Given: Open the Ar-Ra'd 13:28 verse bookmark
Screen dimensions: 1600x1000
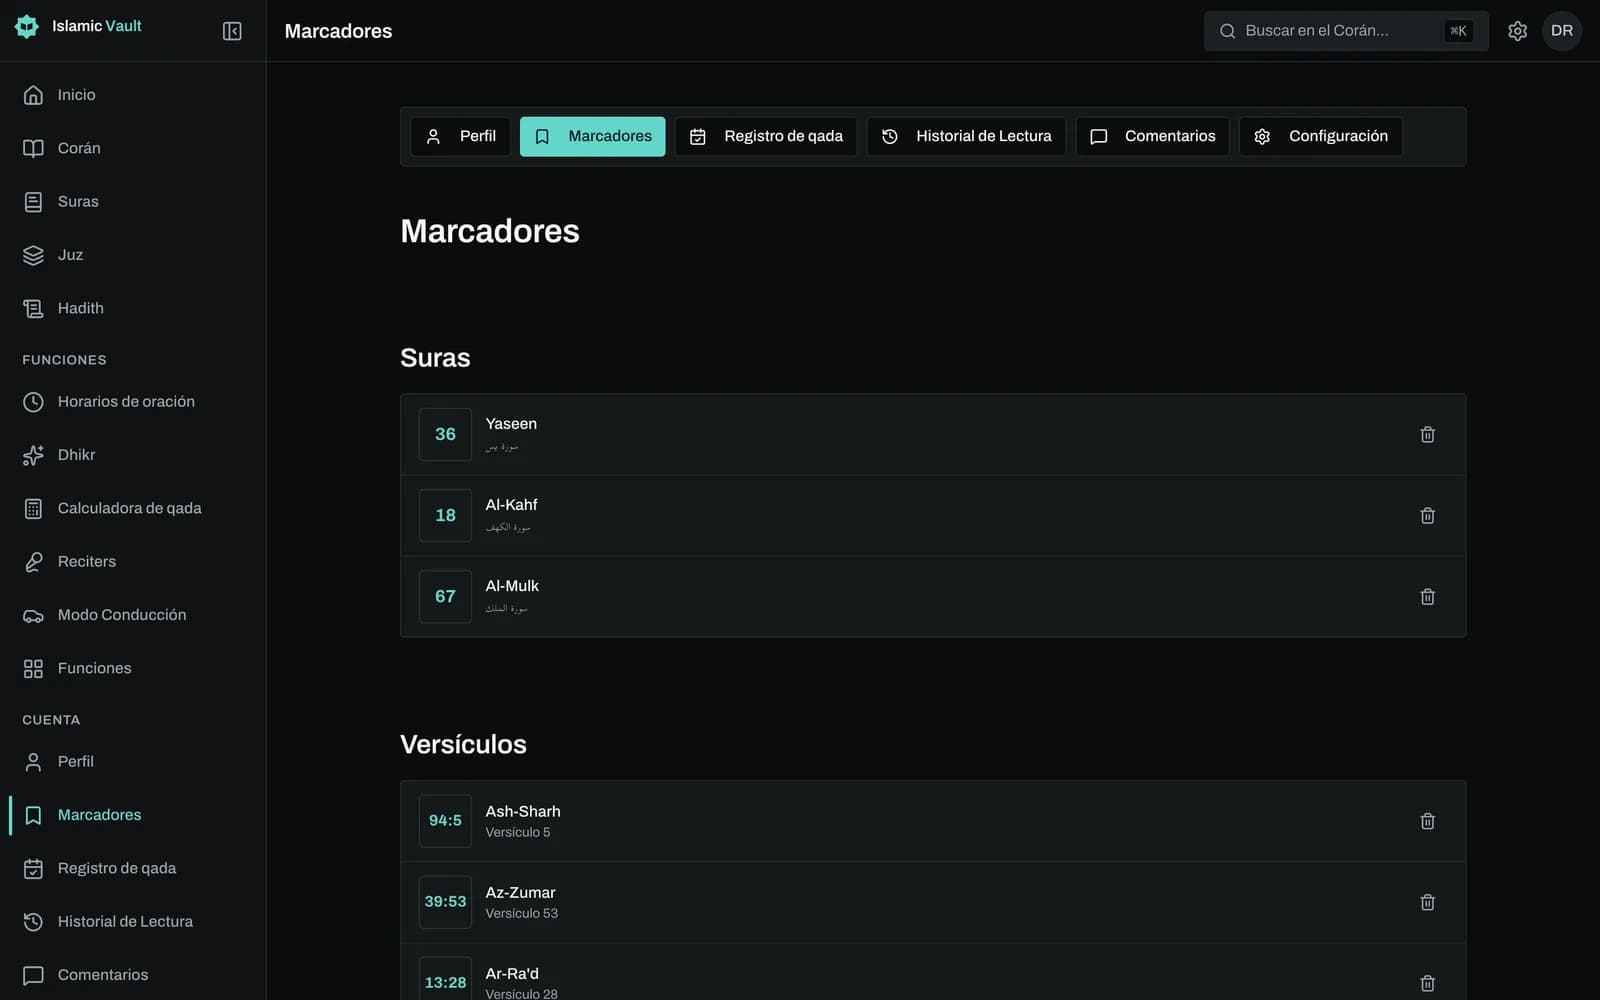Looking at the screenshot, I should [933, 972].
